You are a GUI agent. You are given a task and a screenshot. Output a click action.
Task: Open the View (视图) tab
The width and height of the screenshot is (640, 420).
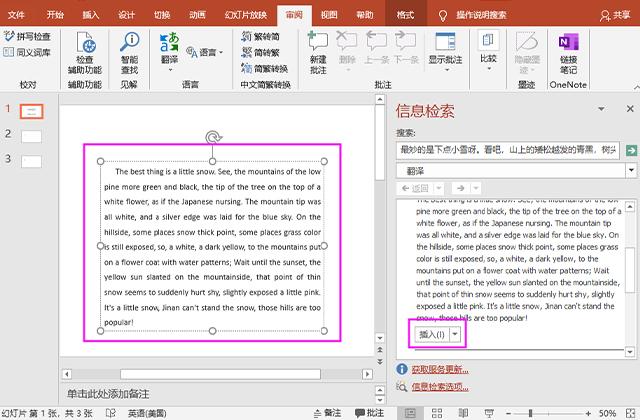[x=329, y=15]
